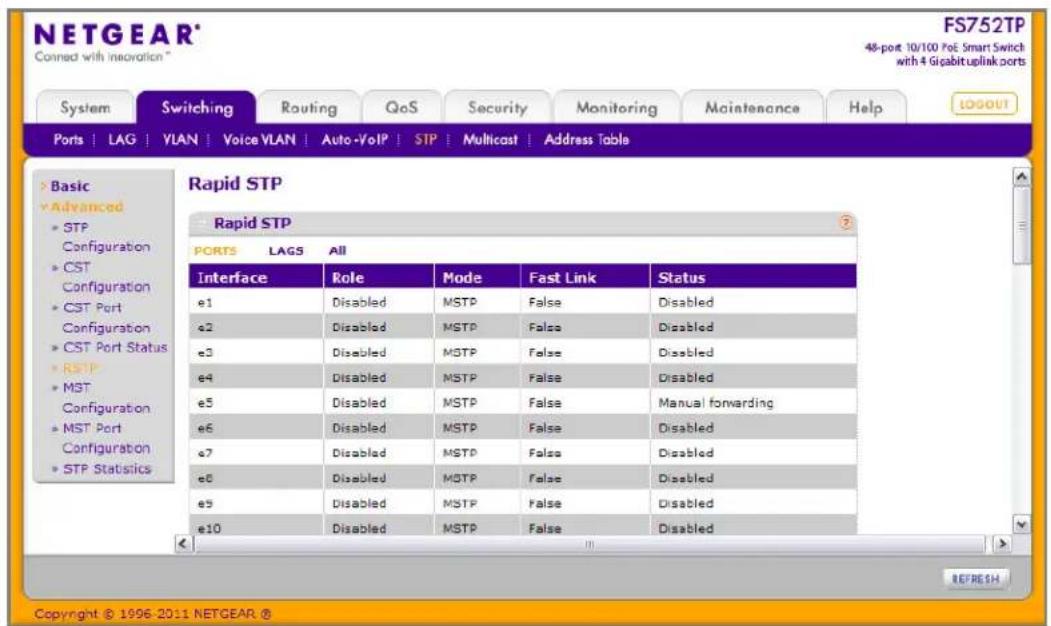
Task: Open MST Configuration in sidebar
Action: [x=106, y=398]
